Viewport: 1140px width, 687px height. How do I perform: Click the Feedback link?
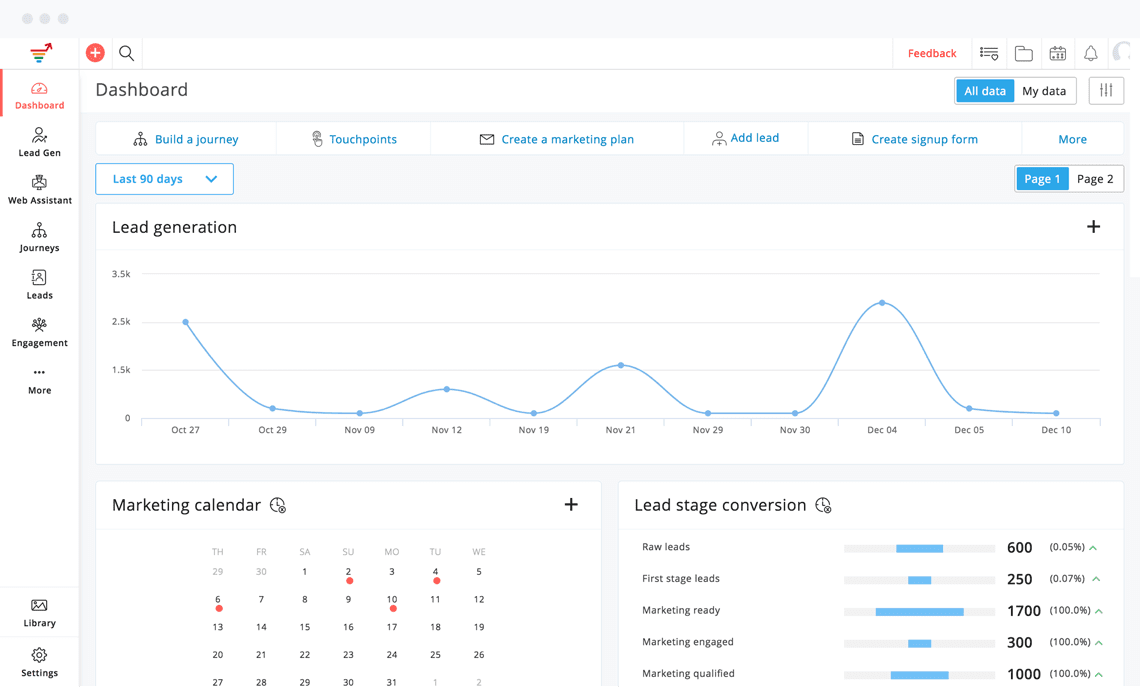pos(931,53)
